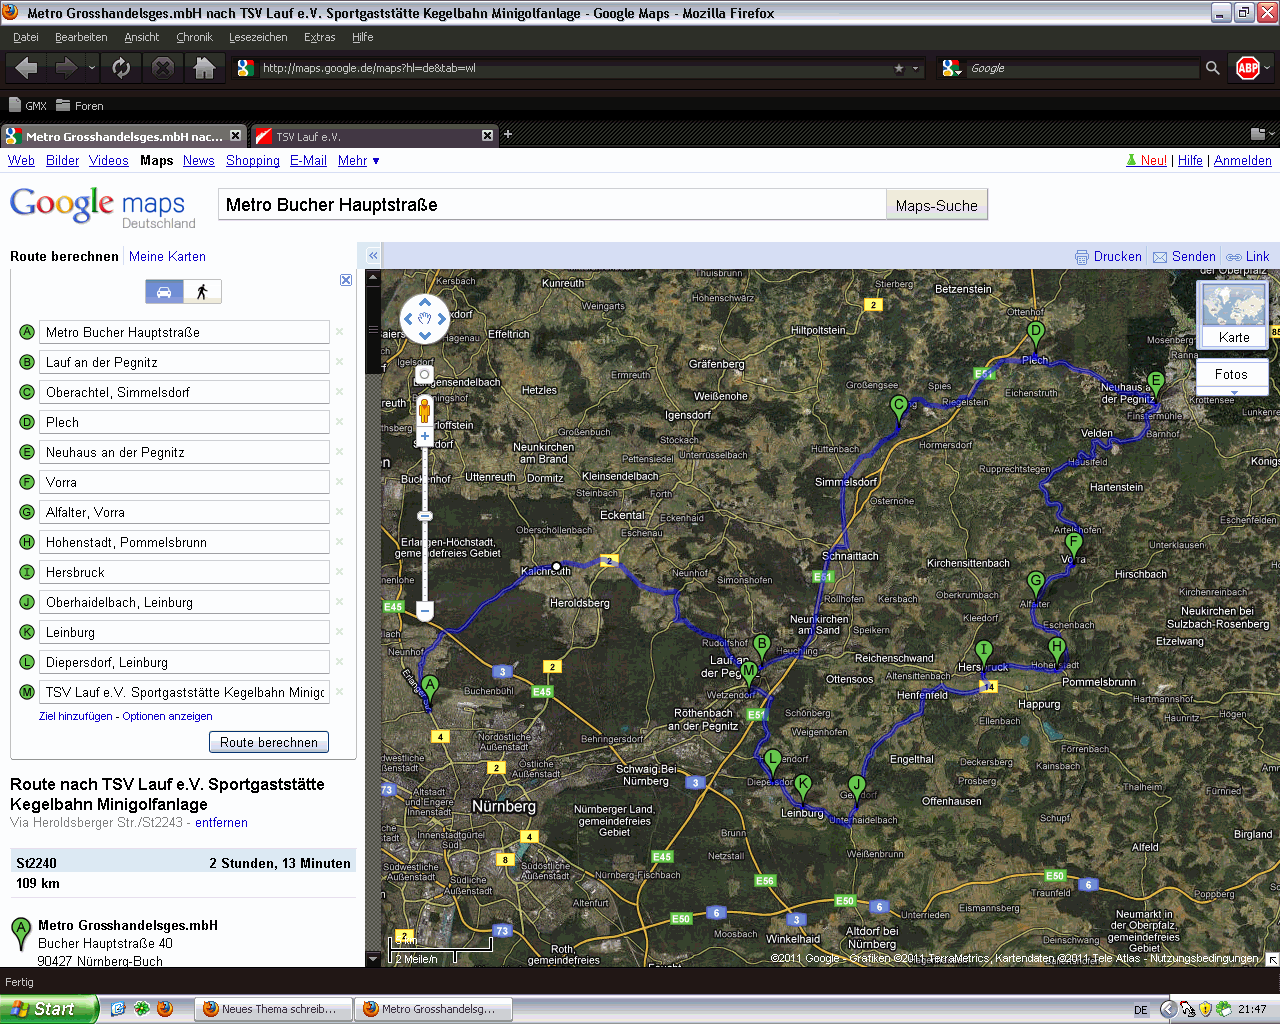The height and width of the screenshot is (1024, 1280).
Task: Zoom in the map with the plus button
Action: click(424, 436)
